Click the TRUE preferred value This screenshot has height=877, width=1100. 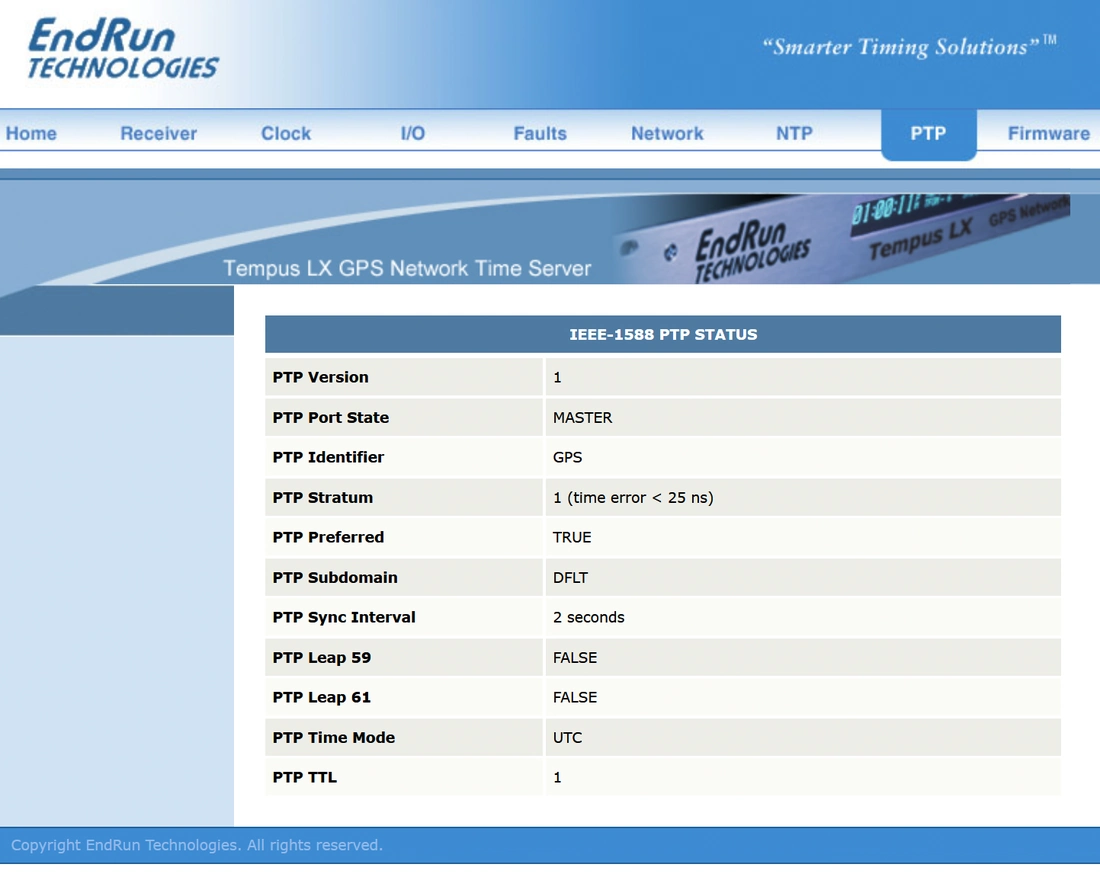point(572,537)
